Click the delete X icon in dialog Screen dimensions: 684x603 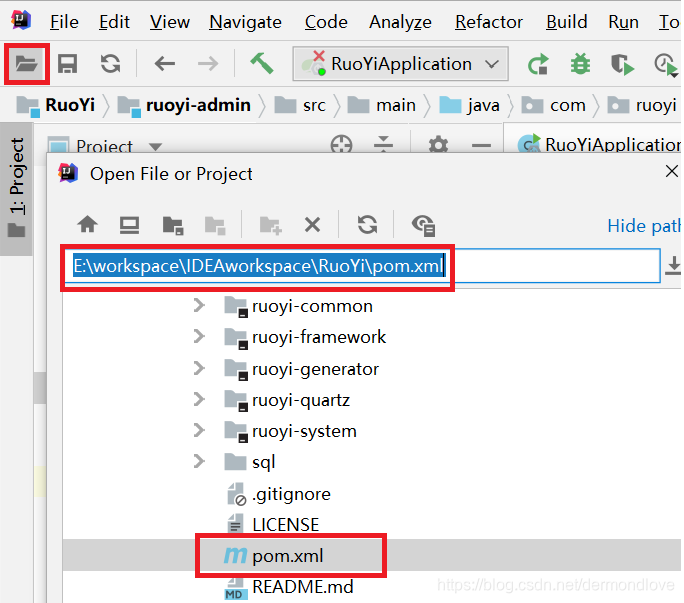click(312, 225)
